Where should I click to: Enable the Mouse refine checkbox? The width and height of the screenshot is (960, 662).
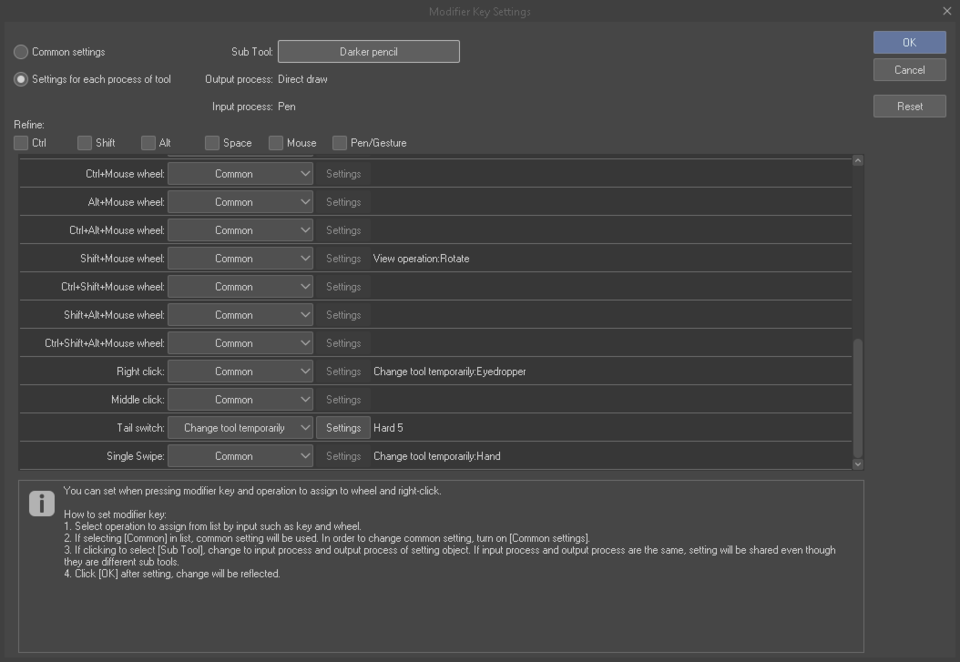276,143
